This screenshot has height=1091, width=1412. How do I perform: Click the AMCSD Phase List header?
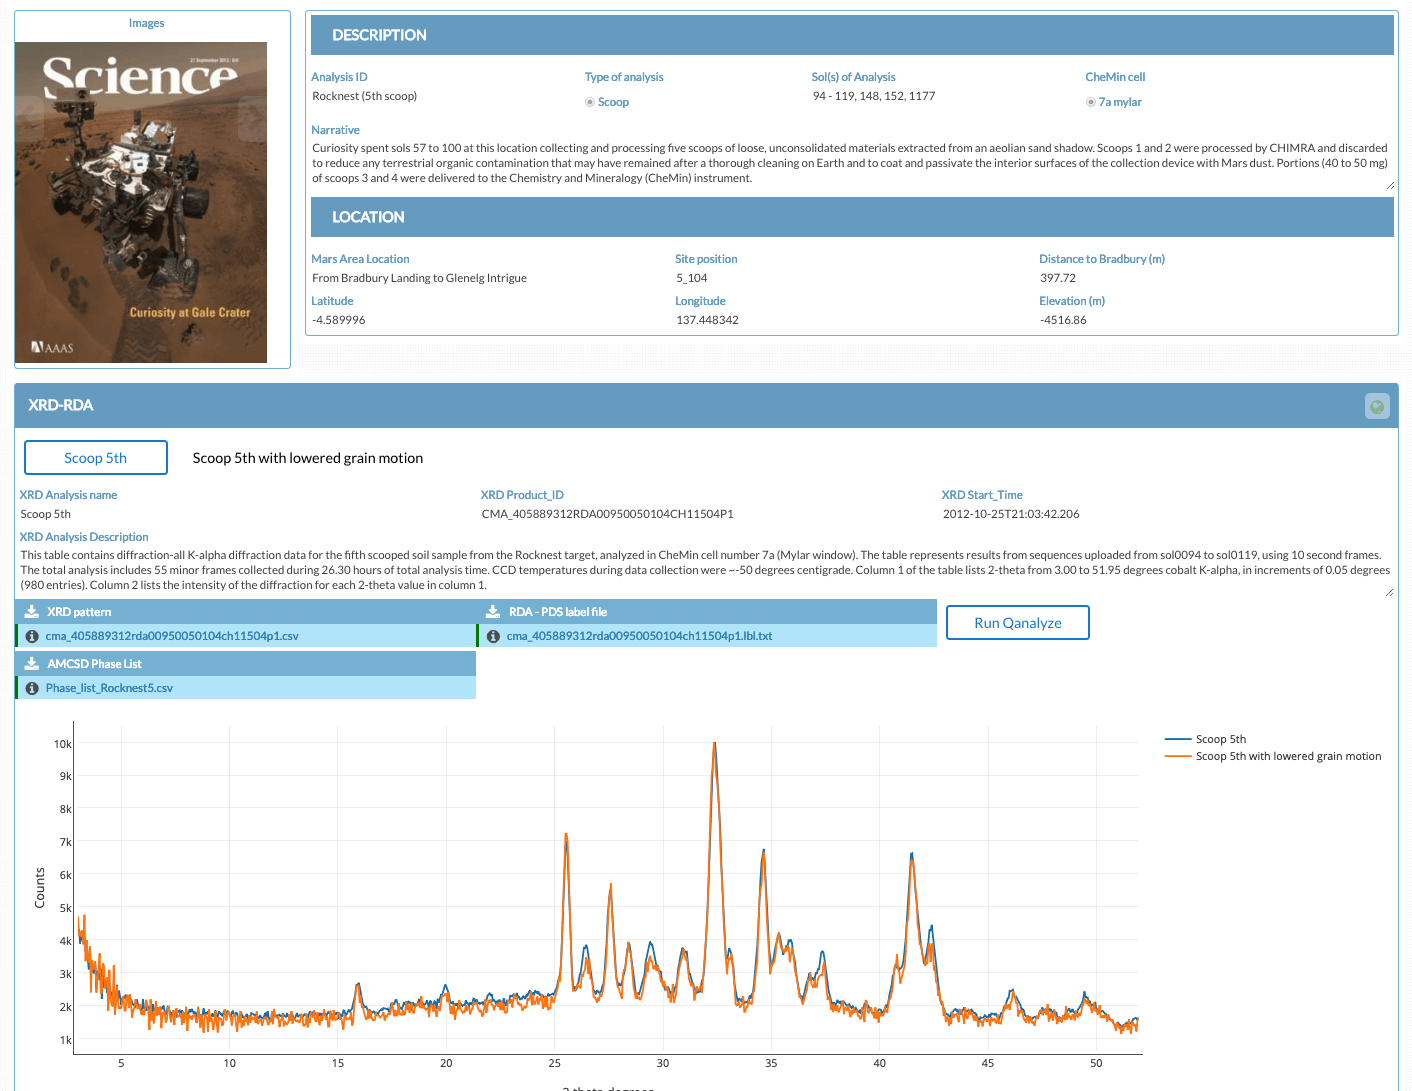245,663
